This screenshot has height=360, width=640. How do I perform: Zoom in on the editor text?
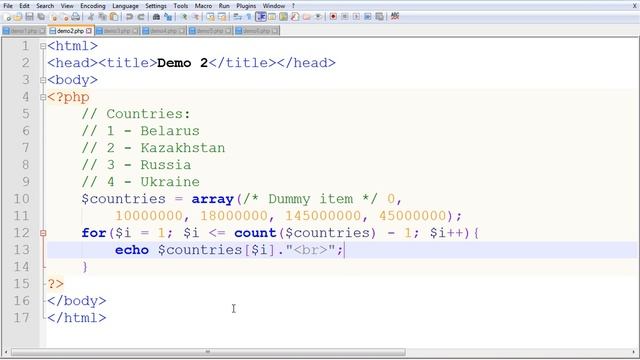tap(184, 17)
